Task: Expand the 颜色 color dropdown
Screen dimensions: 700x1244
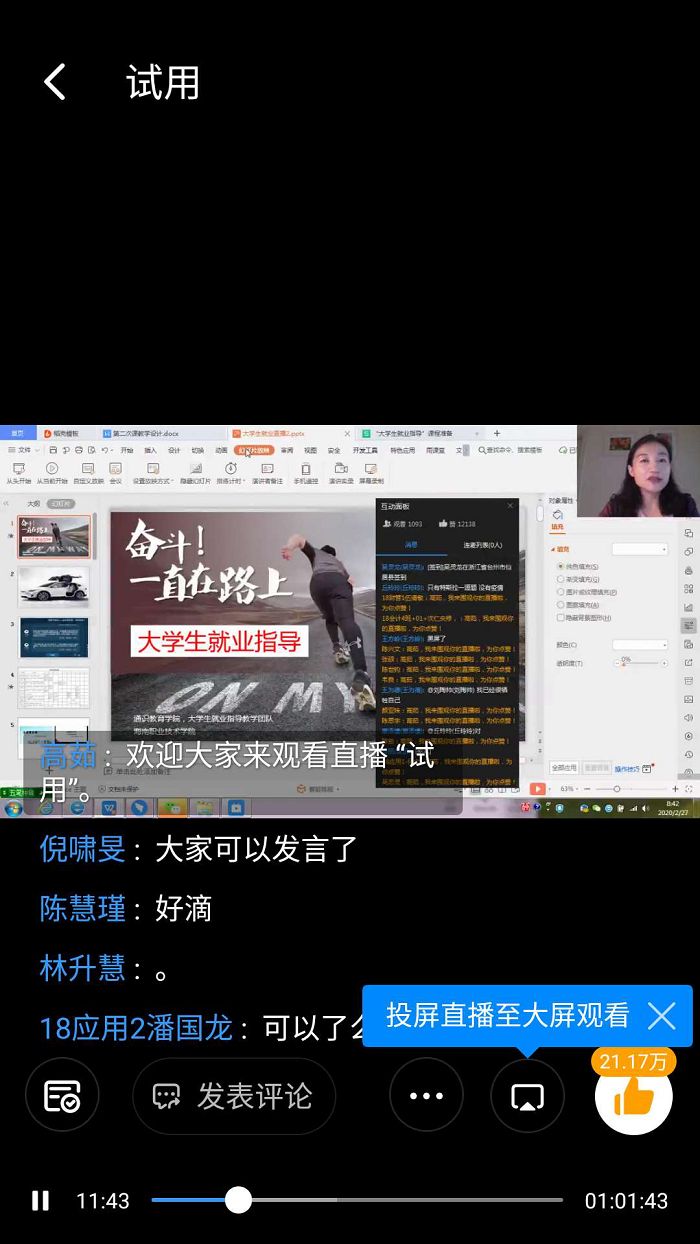Action: click(639, 645)
